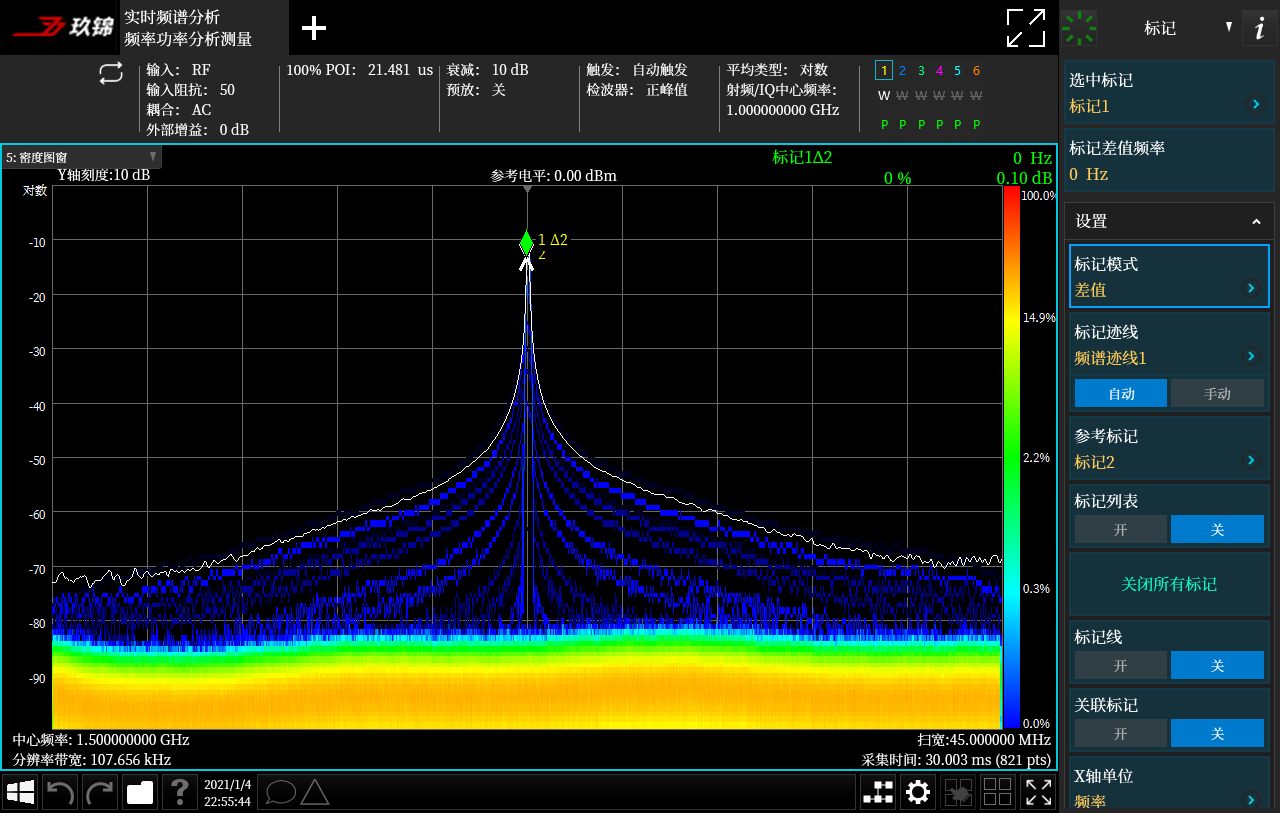Turn coupled markers (关联标记) Off (关)

point(1217,733)
